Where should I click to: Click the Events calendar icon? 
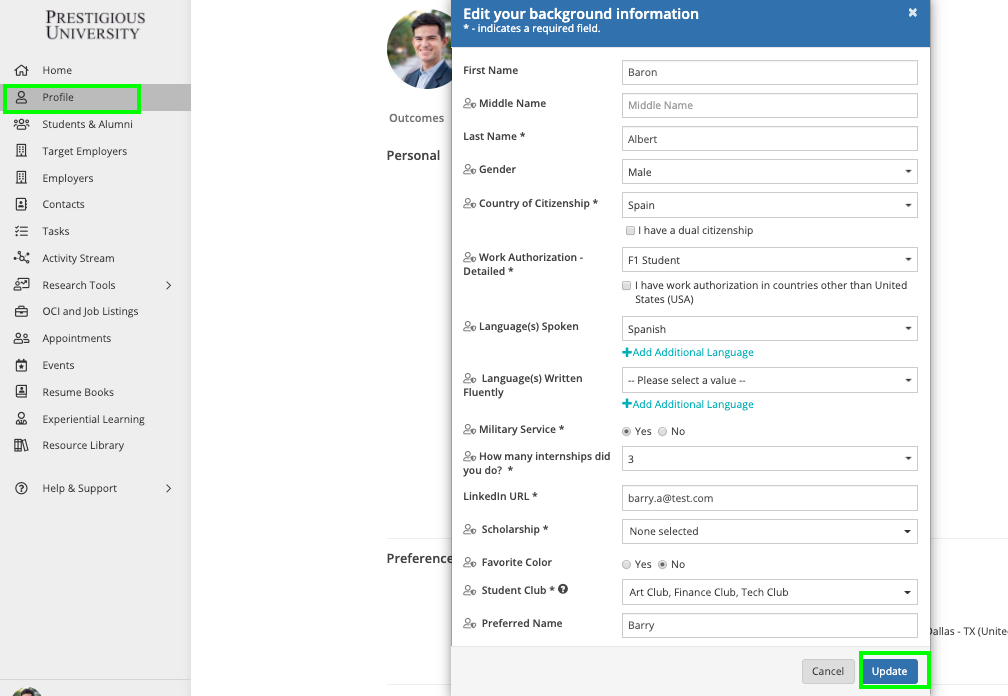click(21, 365)
